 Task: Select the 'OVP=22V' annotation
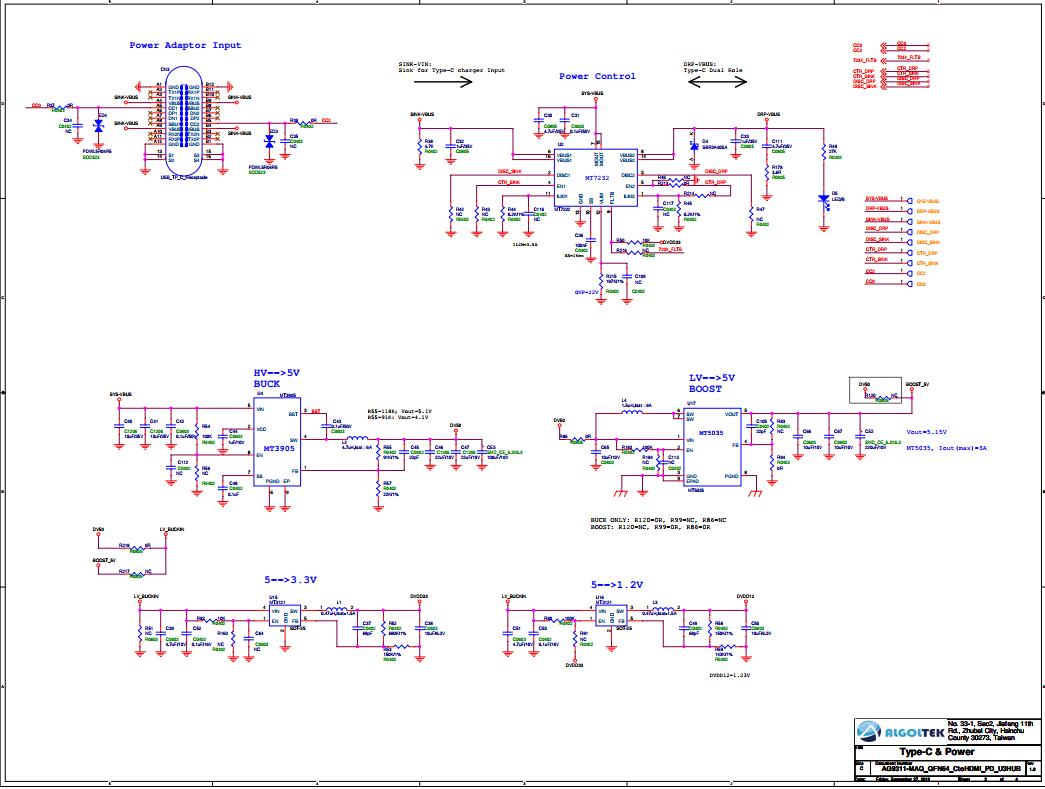coord(587,291)
